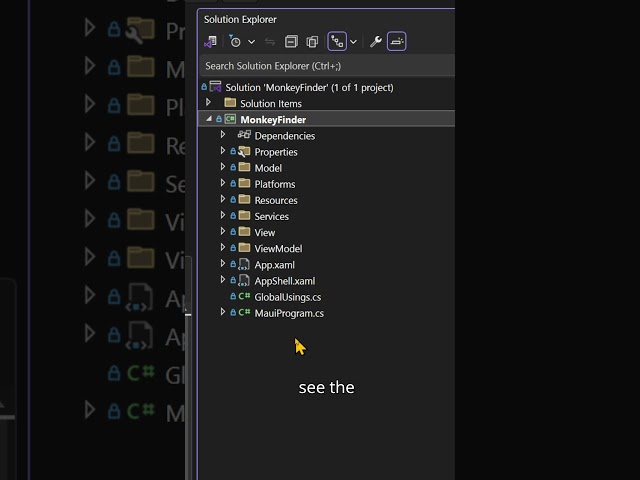Click the Solution icon beside 'MonkeyFinder'
This screenshot has width=640, height=480.
click(x=216, y=87)
